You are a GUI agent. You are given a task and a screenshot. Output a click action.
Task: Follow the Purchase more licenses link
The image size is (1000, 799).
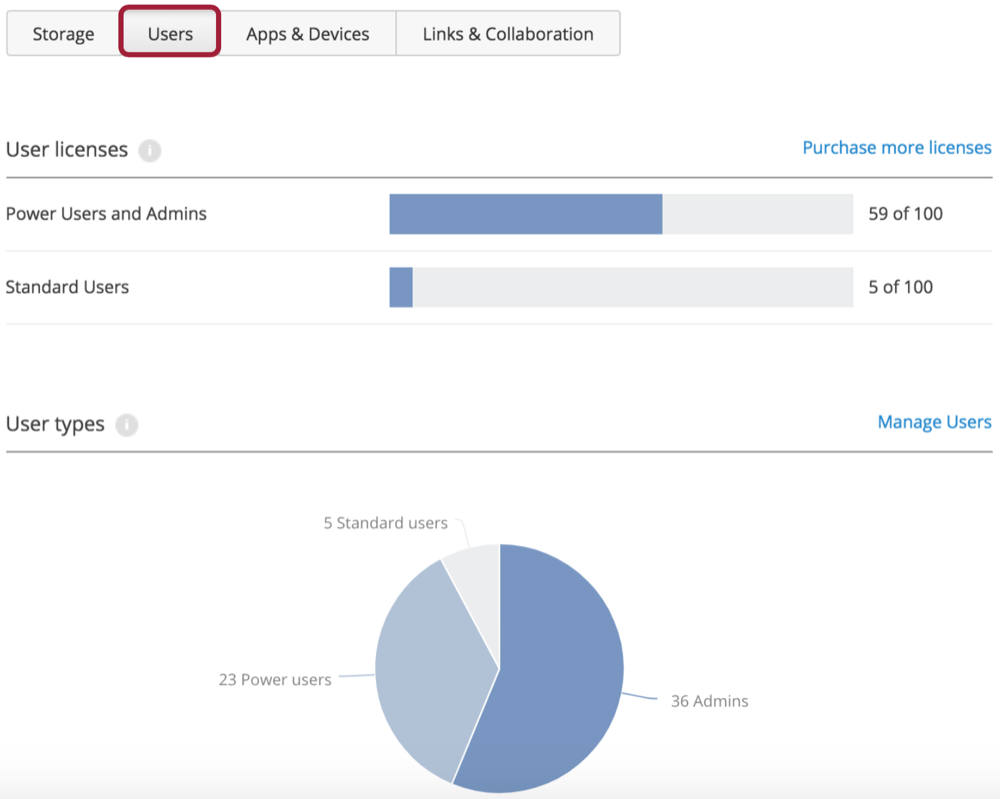click(x=897, y=148)
